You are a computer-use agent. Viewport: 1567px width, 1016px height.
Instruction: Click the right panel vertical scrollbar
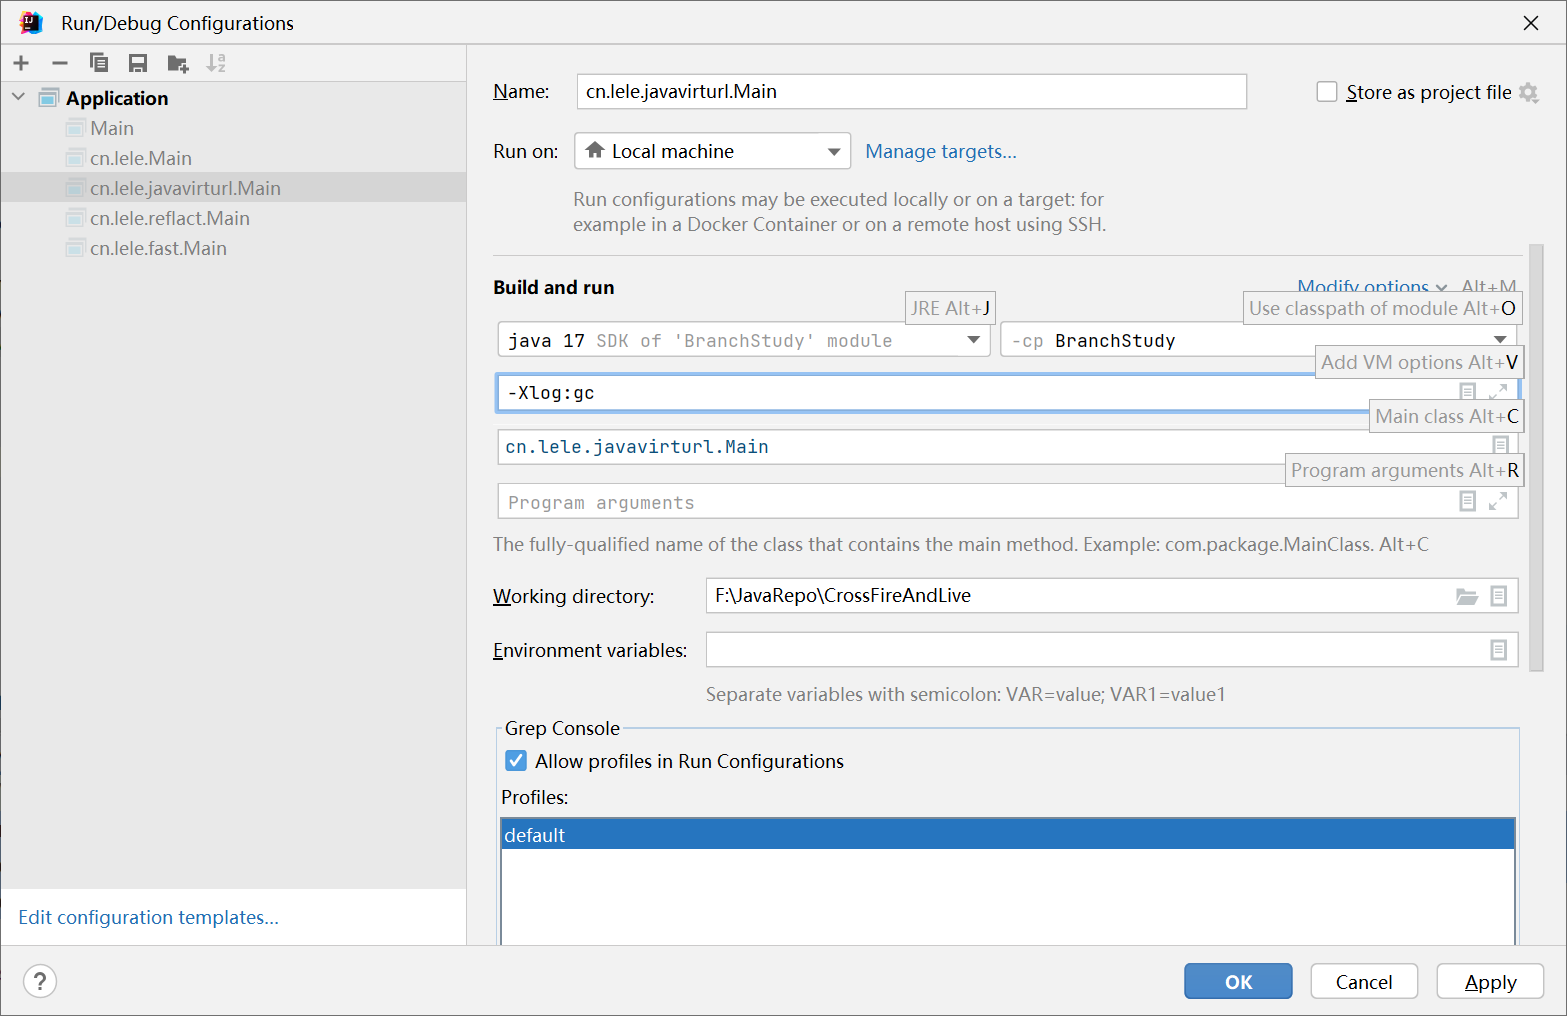coord(1536,457)
